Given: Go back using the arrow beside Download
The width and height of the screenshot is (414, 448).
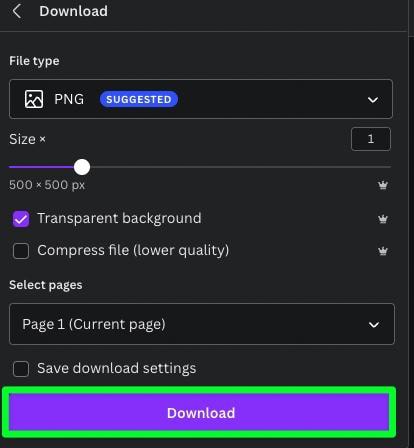Looking at the screenshot, I should (x=17, y=11).
